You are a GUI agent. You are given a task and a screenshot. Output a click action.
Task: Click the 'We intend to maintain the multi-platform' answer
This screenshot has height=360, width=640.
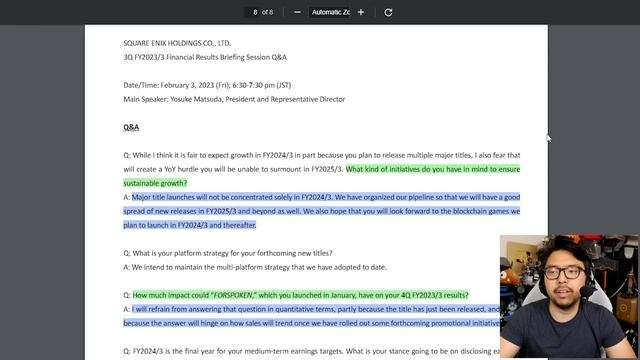point(255,267)
